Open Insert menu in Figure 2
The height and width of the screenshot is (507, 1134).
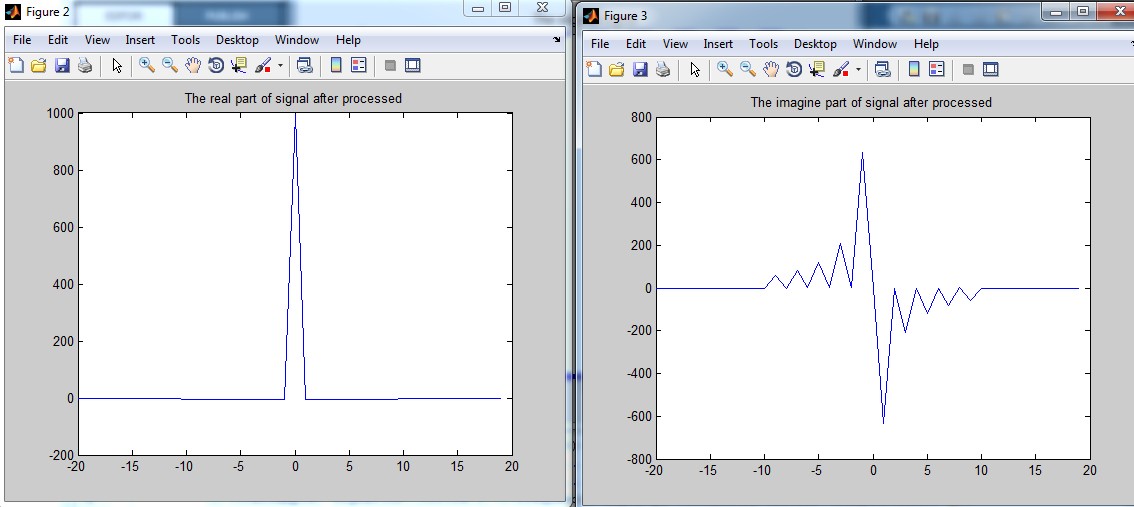tap(140, 40)
